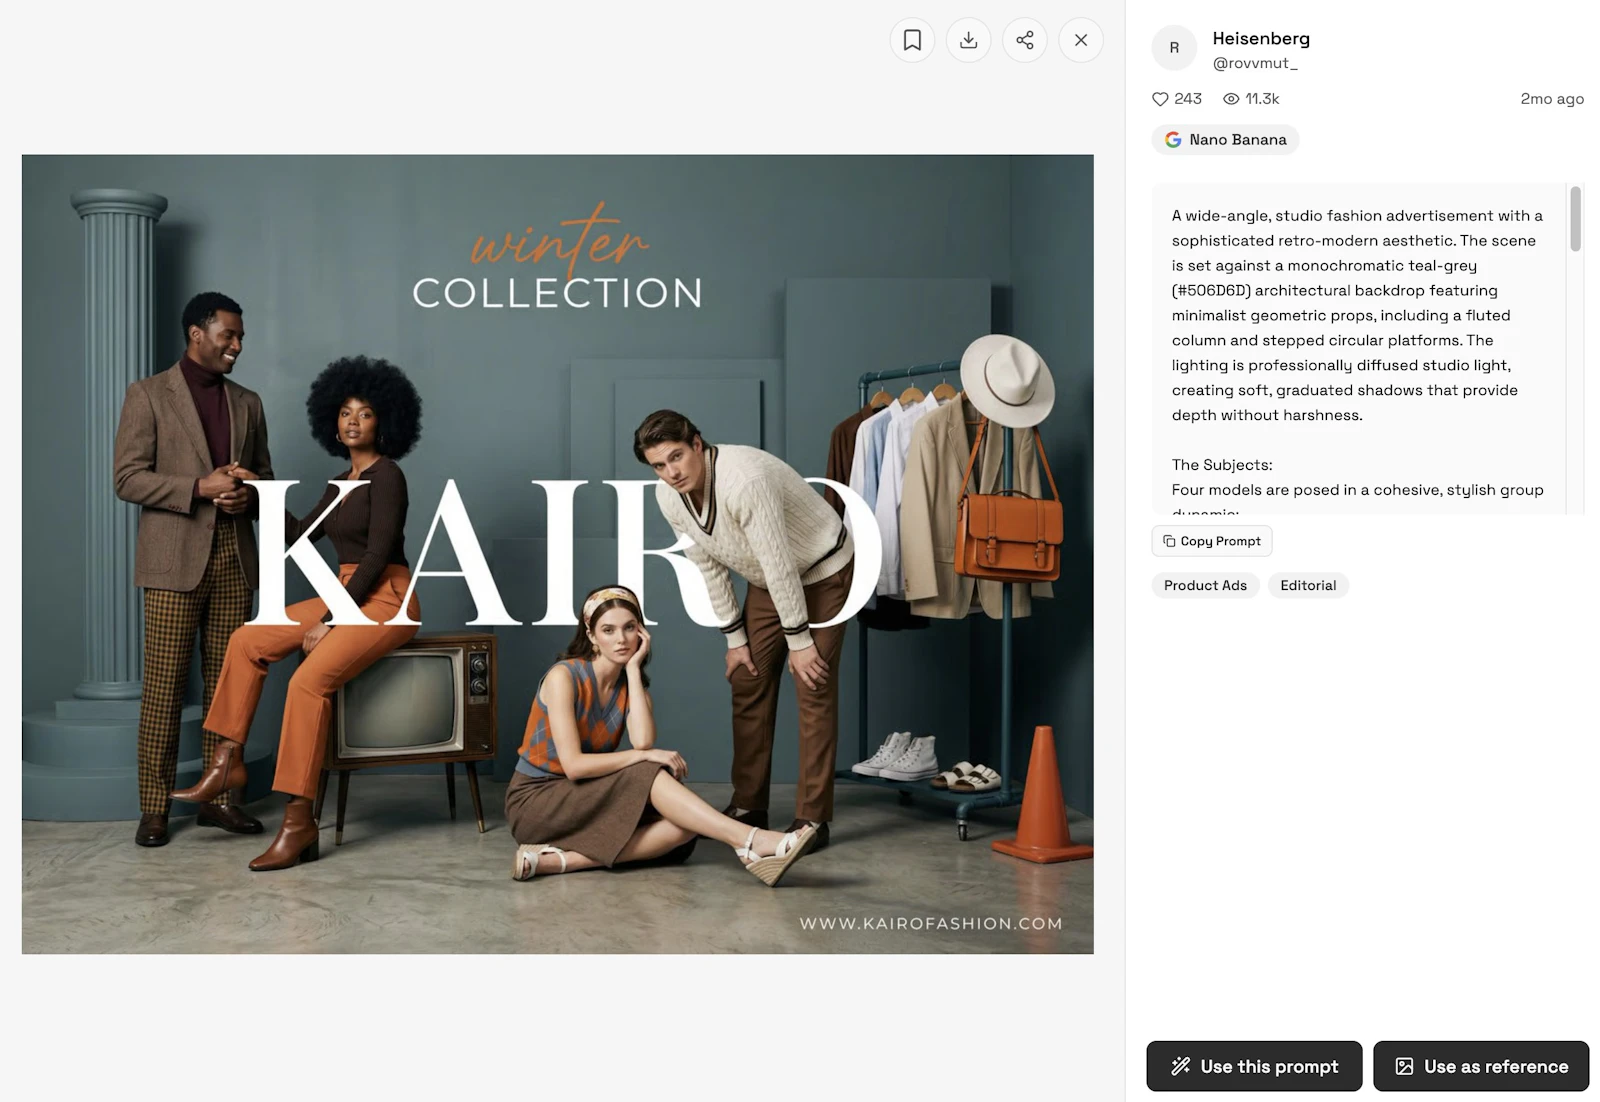Click the Heisenberg username
The height and width of the screenshot is (1102, 1600).
coord(1261,38)
